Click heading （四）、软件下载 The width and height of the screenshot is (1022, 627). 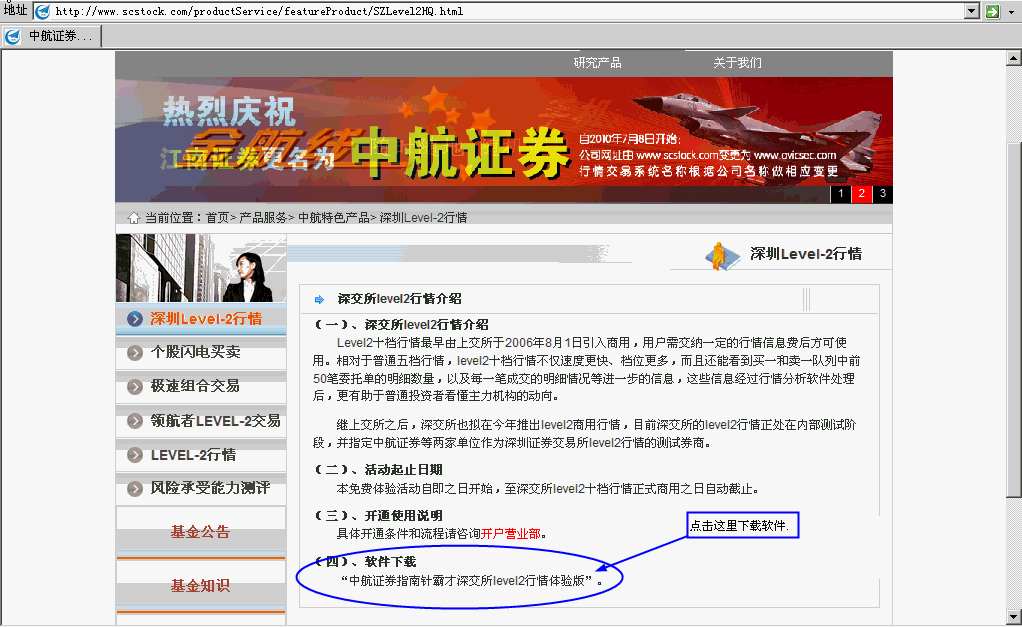click(366, 561)
